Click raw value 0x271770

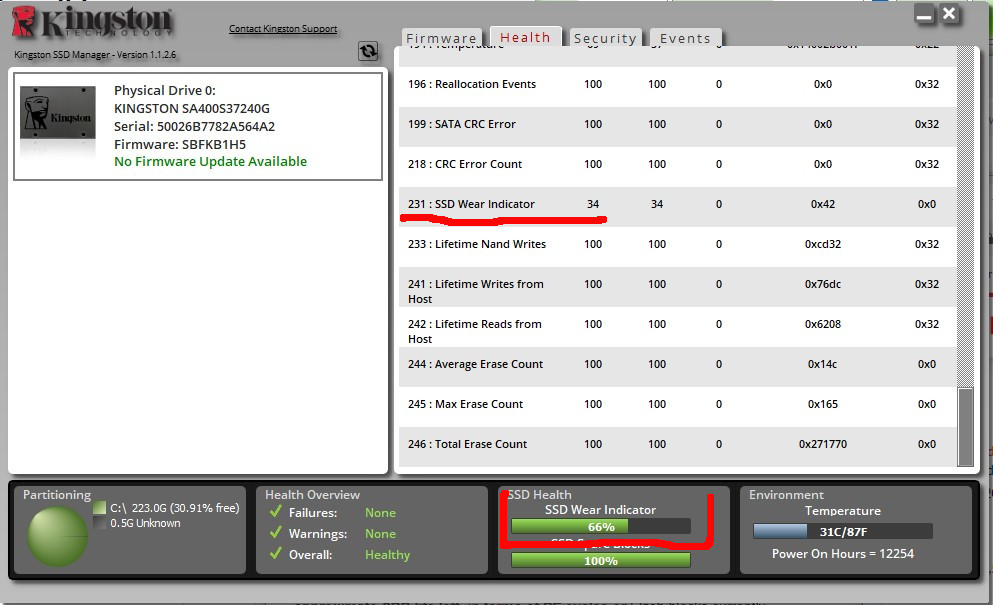click(823, 444)
